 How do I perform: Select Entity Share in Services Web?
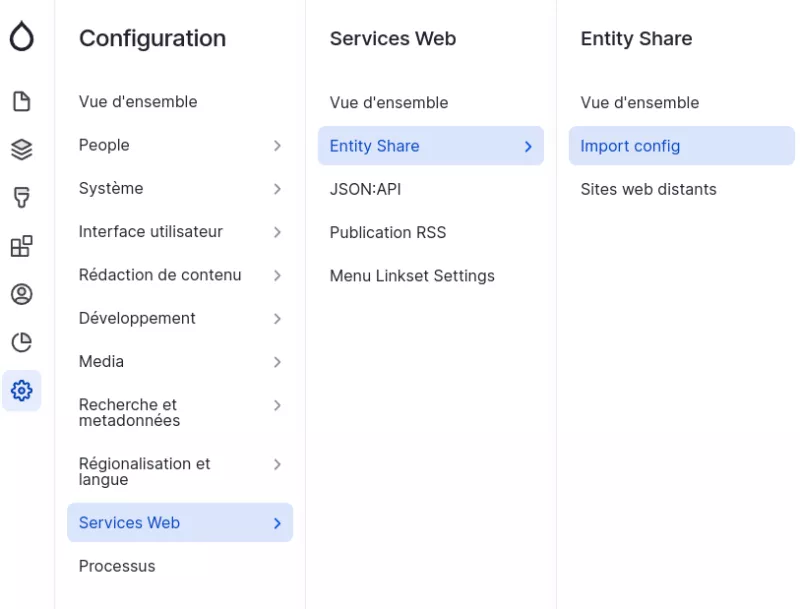[431, 146]
